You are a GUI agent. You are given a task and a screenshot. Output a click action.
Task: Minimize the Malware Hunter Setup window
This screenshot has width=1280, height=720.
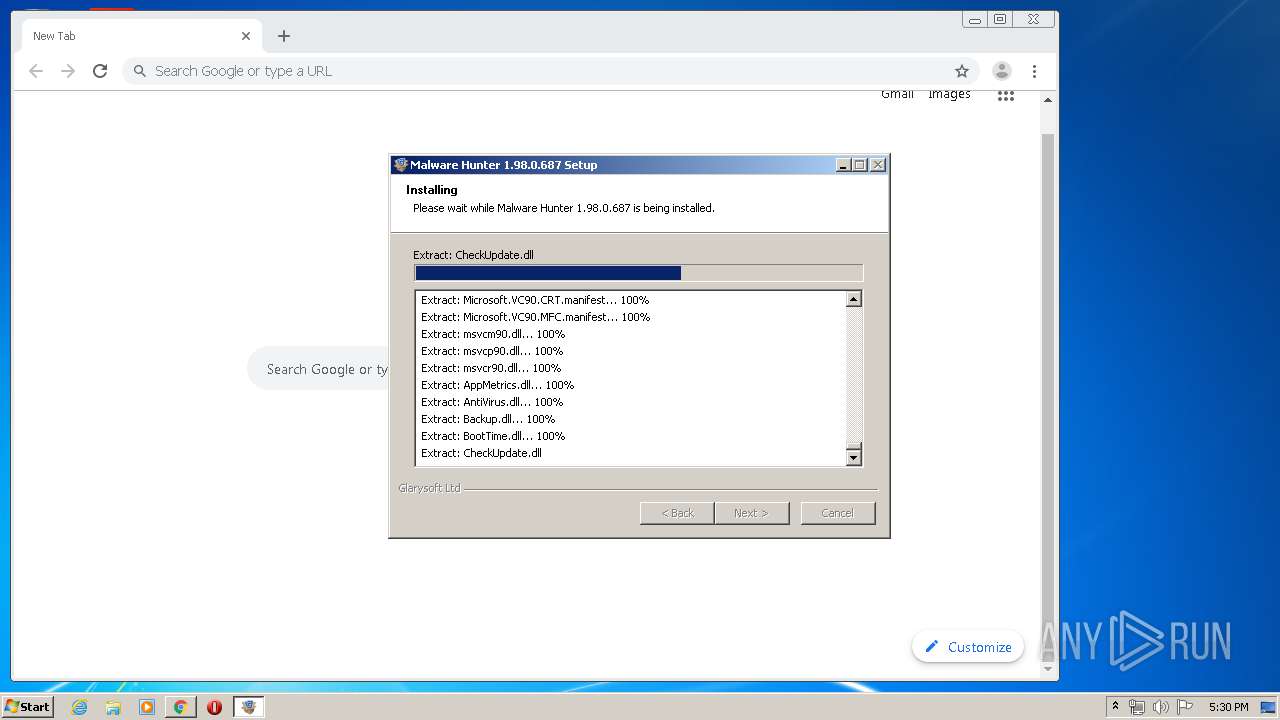click(843, 165)
